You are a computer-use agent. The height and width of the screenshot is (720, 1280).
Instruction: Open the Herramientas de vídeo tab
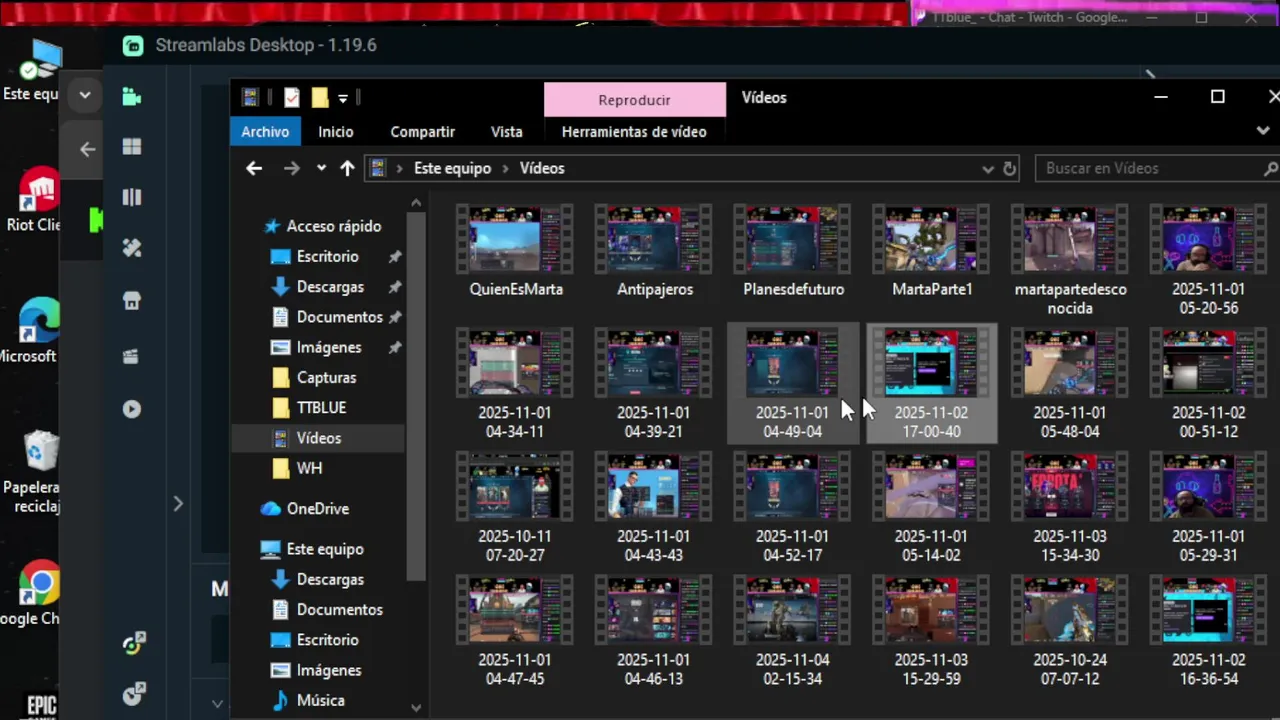tap(634, 131)
